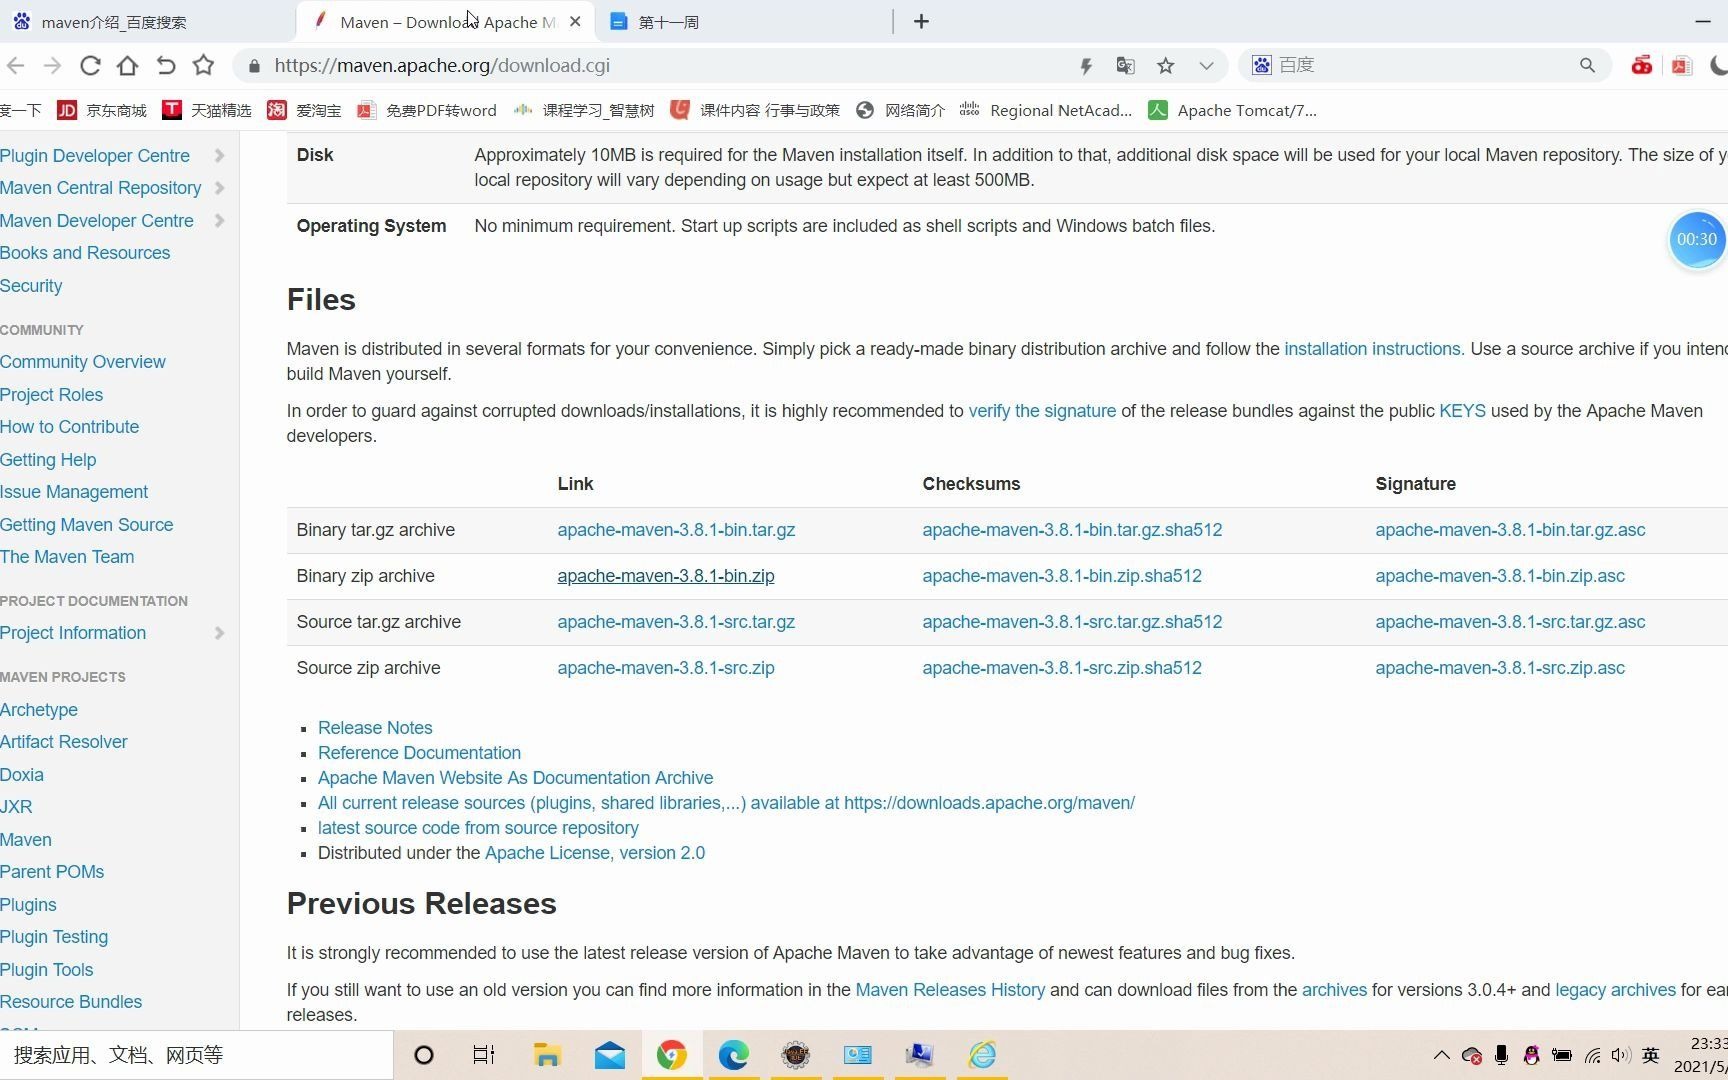
Task: Open Microsoft Edge from the taskbar
Action: coord(733,1055)
